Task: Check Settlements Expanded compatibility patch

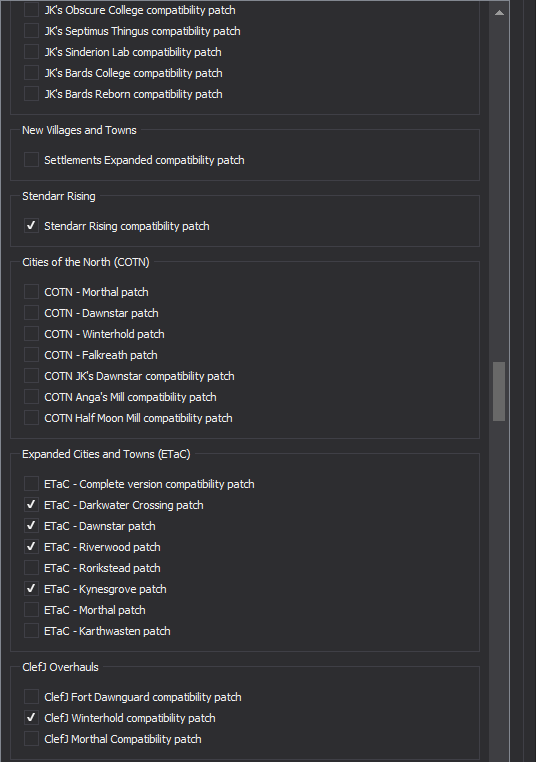Action: point(32,159)
